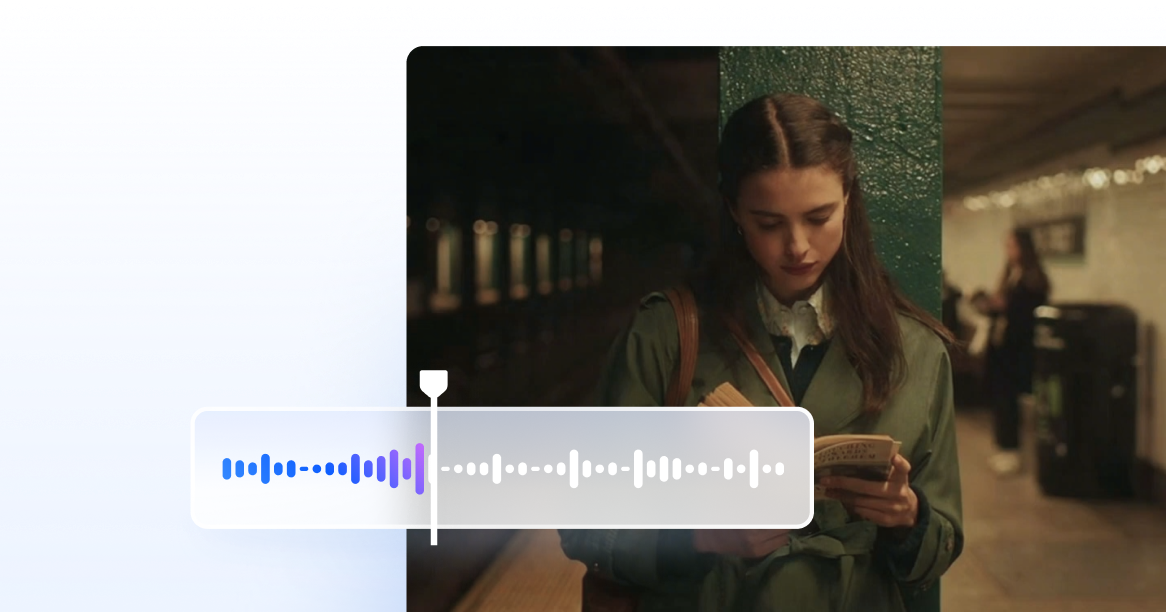Click the tall white bar nearest the playhead
This screenshot has width=1166, height=612.
click(x=497, y=468)
